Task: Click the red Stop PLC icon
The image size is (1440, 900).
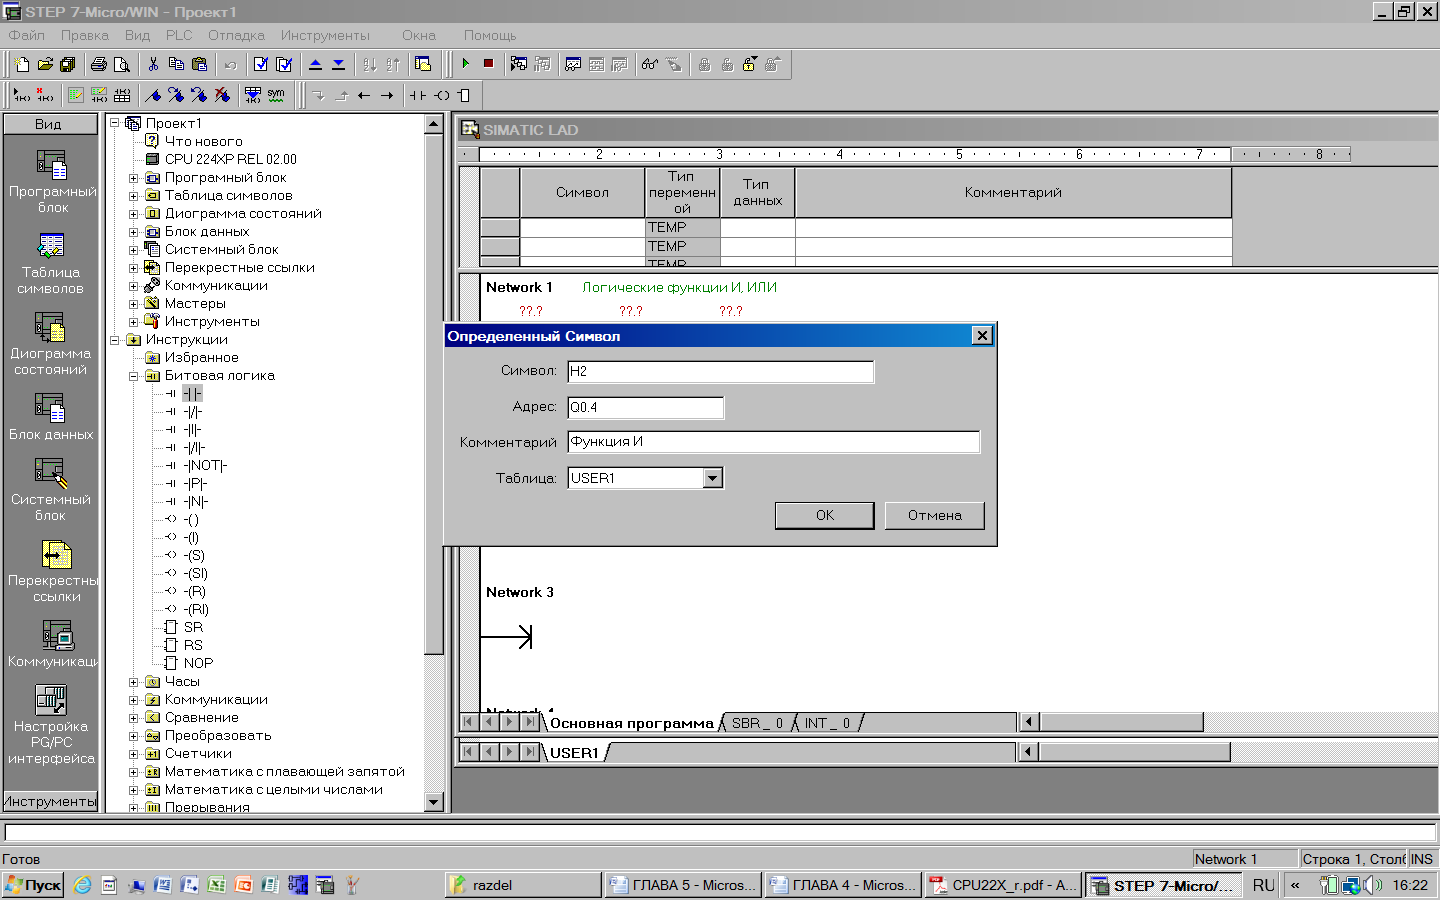Action: point(489,64)
